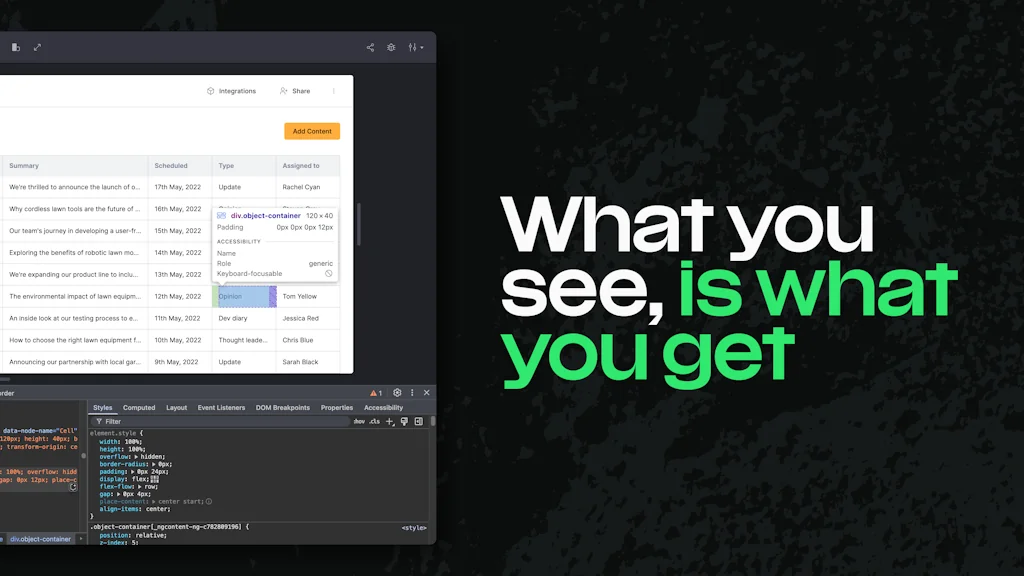
Task: Toggle the device layout icon
Action: [x=16, y=47]
